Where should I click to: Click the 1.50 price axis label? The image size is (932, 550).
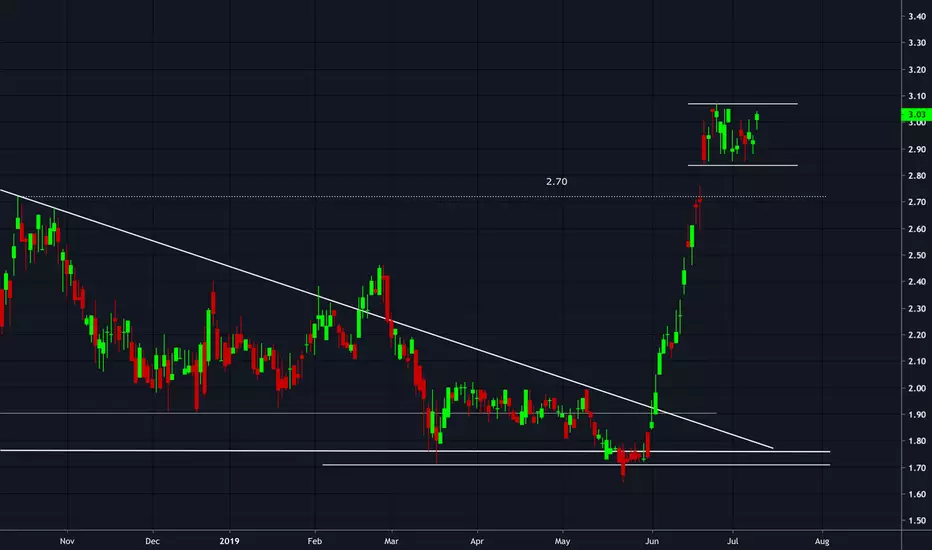point(917,521)
